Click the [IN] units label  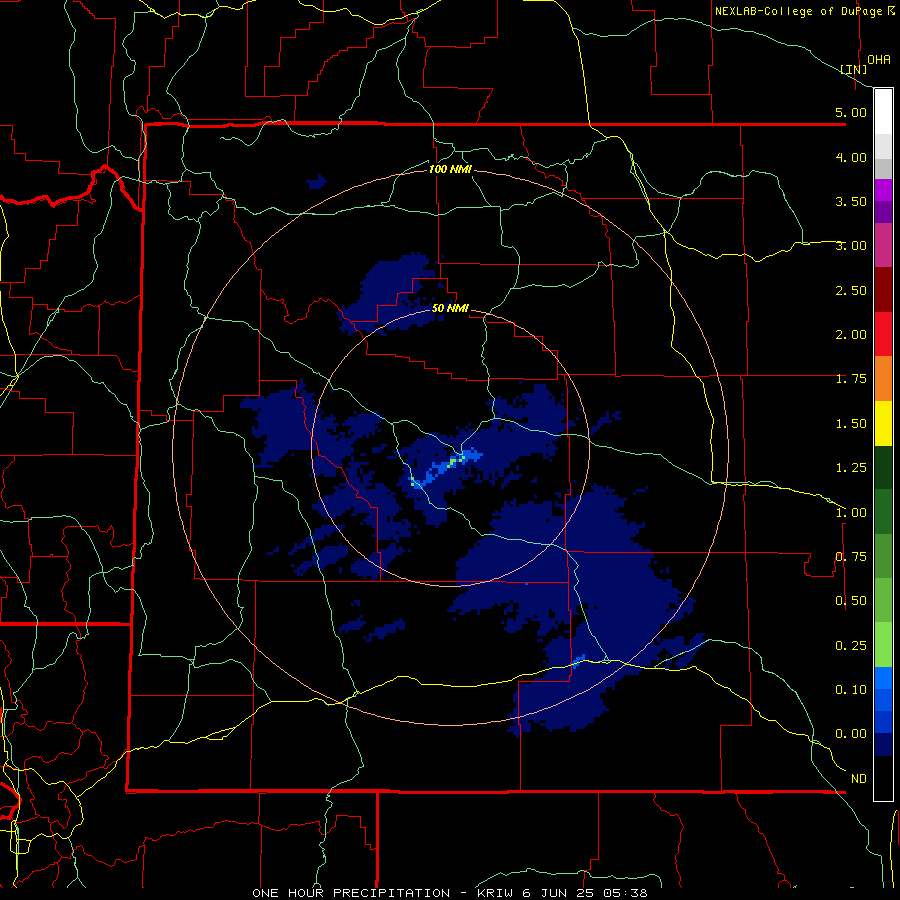(x=854, y=69)
